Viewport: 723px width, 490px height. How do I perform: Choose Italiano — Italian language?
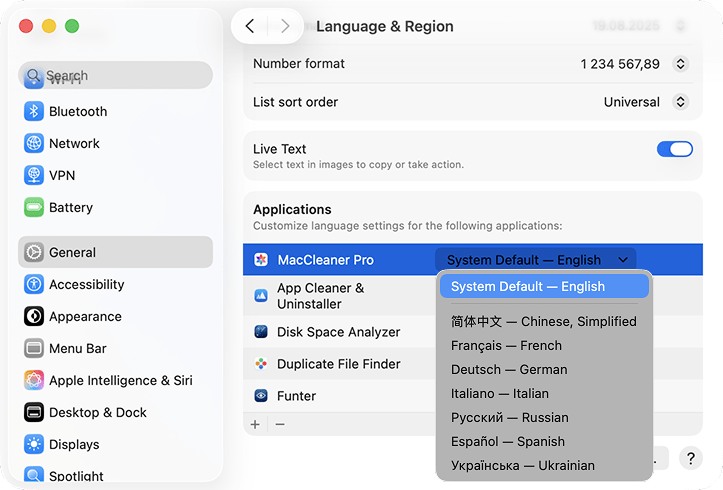click(544, 393)
